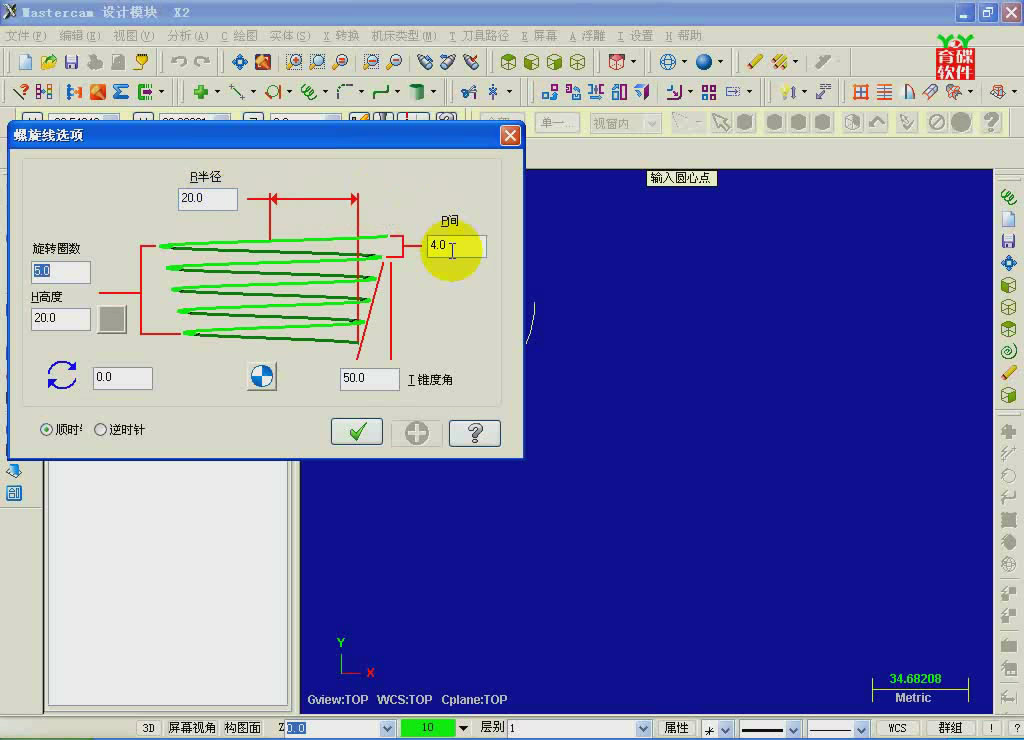Open the Z depth dropdown in status bar

[387, 728]
